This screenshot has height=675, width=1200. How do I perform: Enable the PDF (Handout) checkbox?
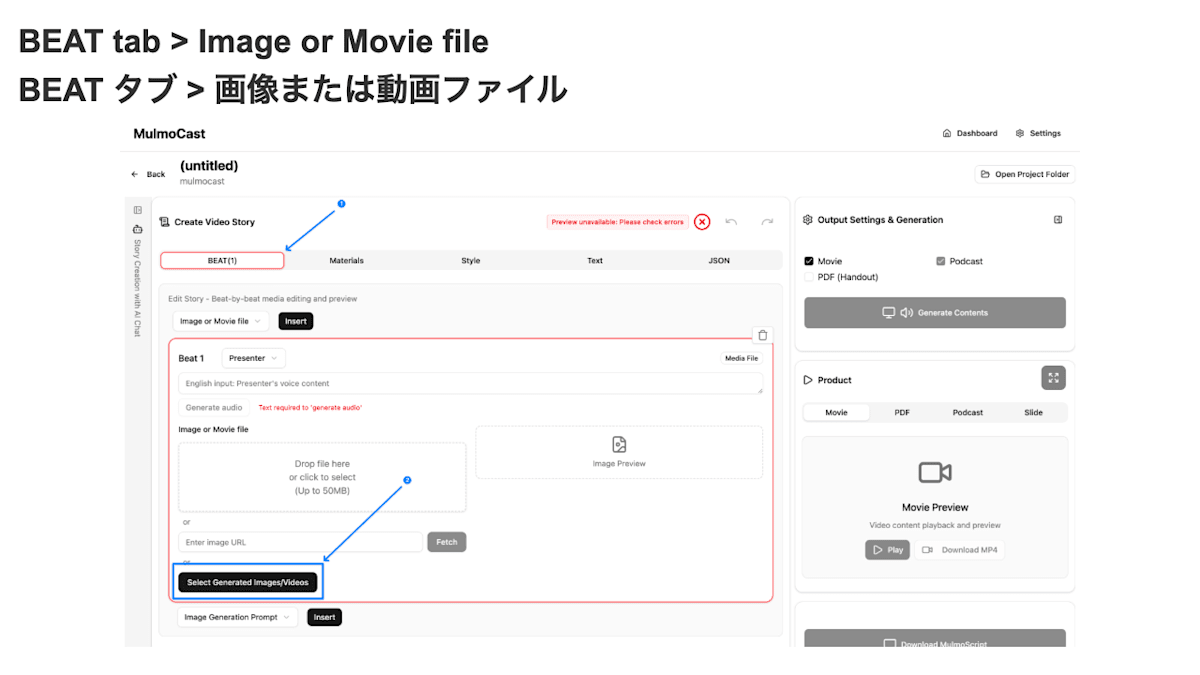click(x=809, y=277)
